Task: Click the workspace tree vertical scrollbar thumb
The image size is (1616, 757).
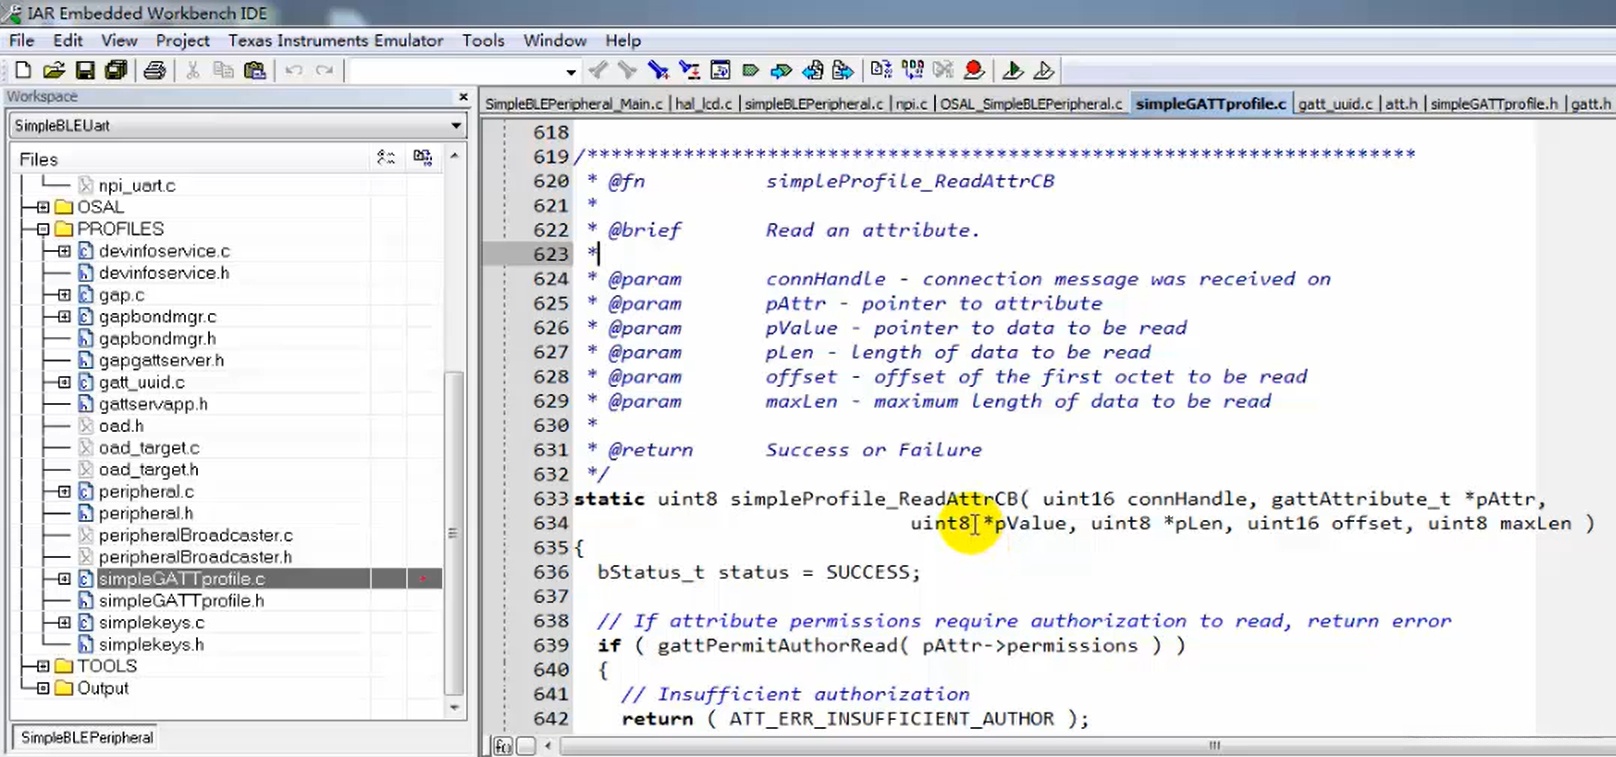Action: point(454,533)
